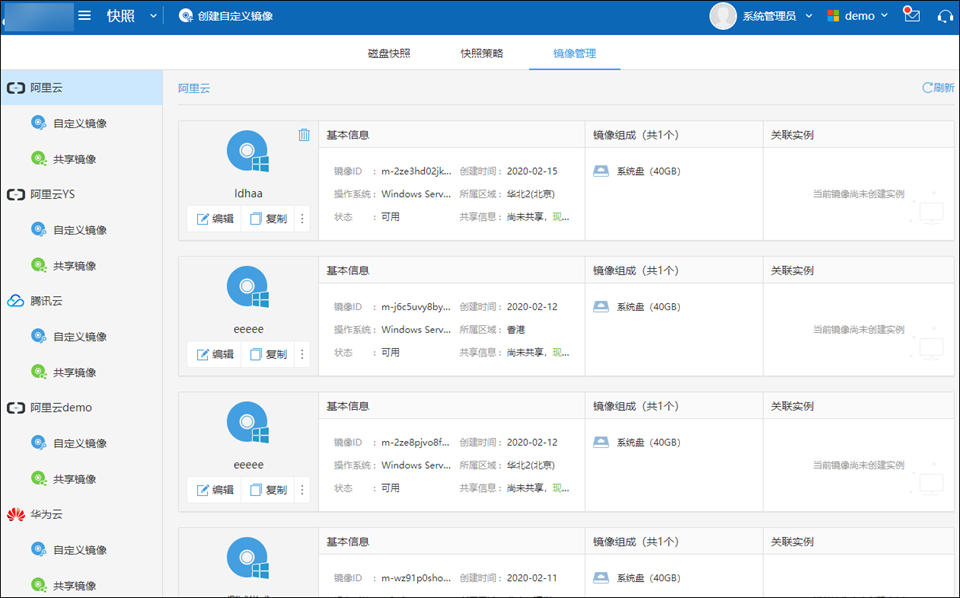Click the Hong Kong eeeee image thumbnail

pos(248,288)
